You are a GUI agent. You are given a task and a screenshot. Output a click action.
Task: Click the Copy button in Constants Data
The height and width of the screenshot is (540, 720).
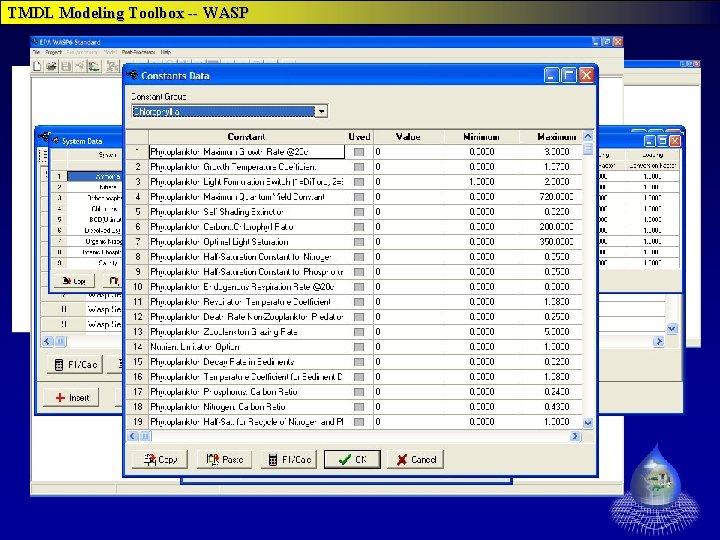(160, 459)
